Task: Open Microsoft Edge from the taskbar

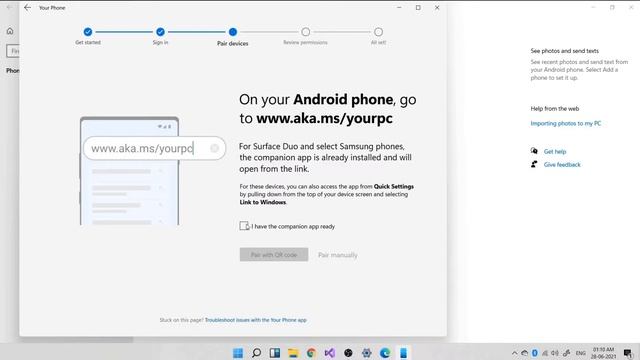Action: click(x=385, y=353)
